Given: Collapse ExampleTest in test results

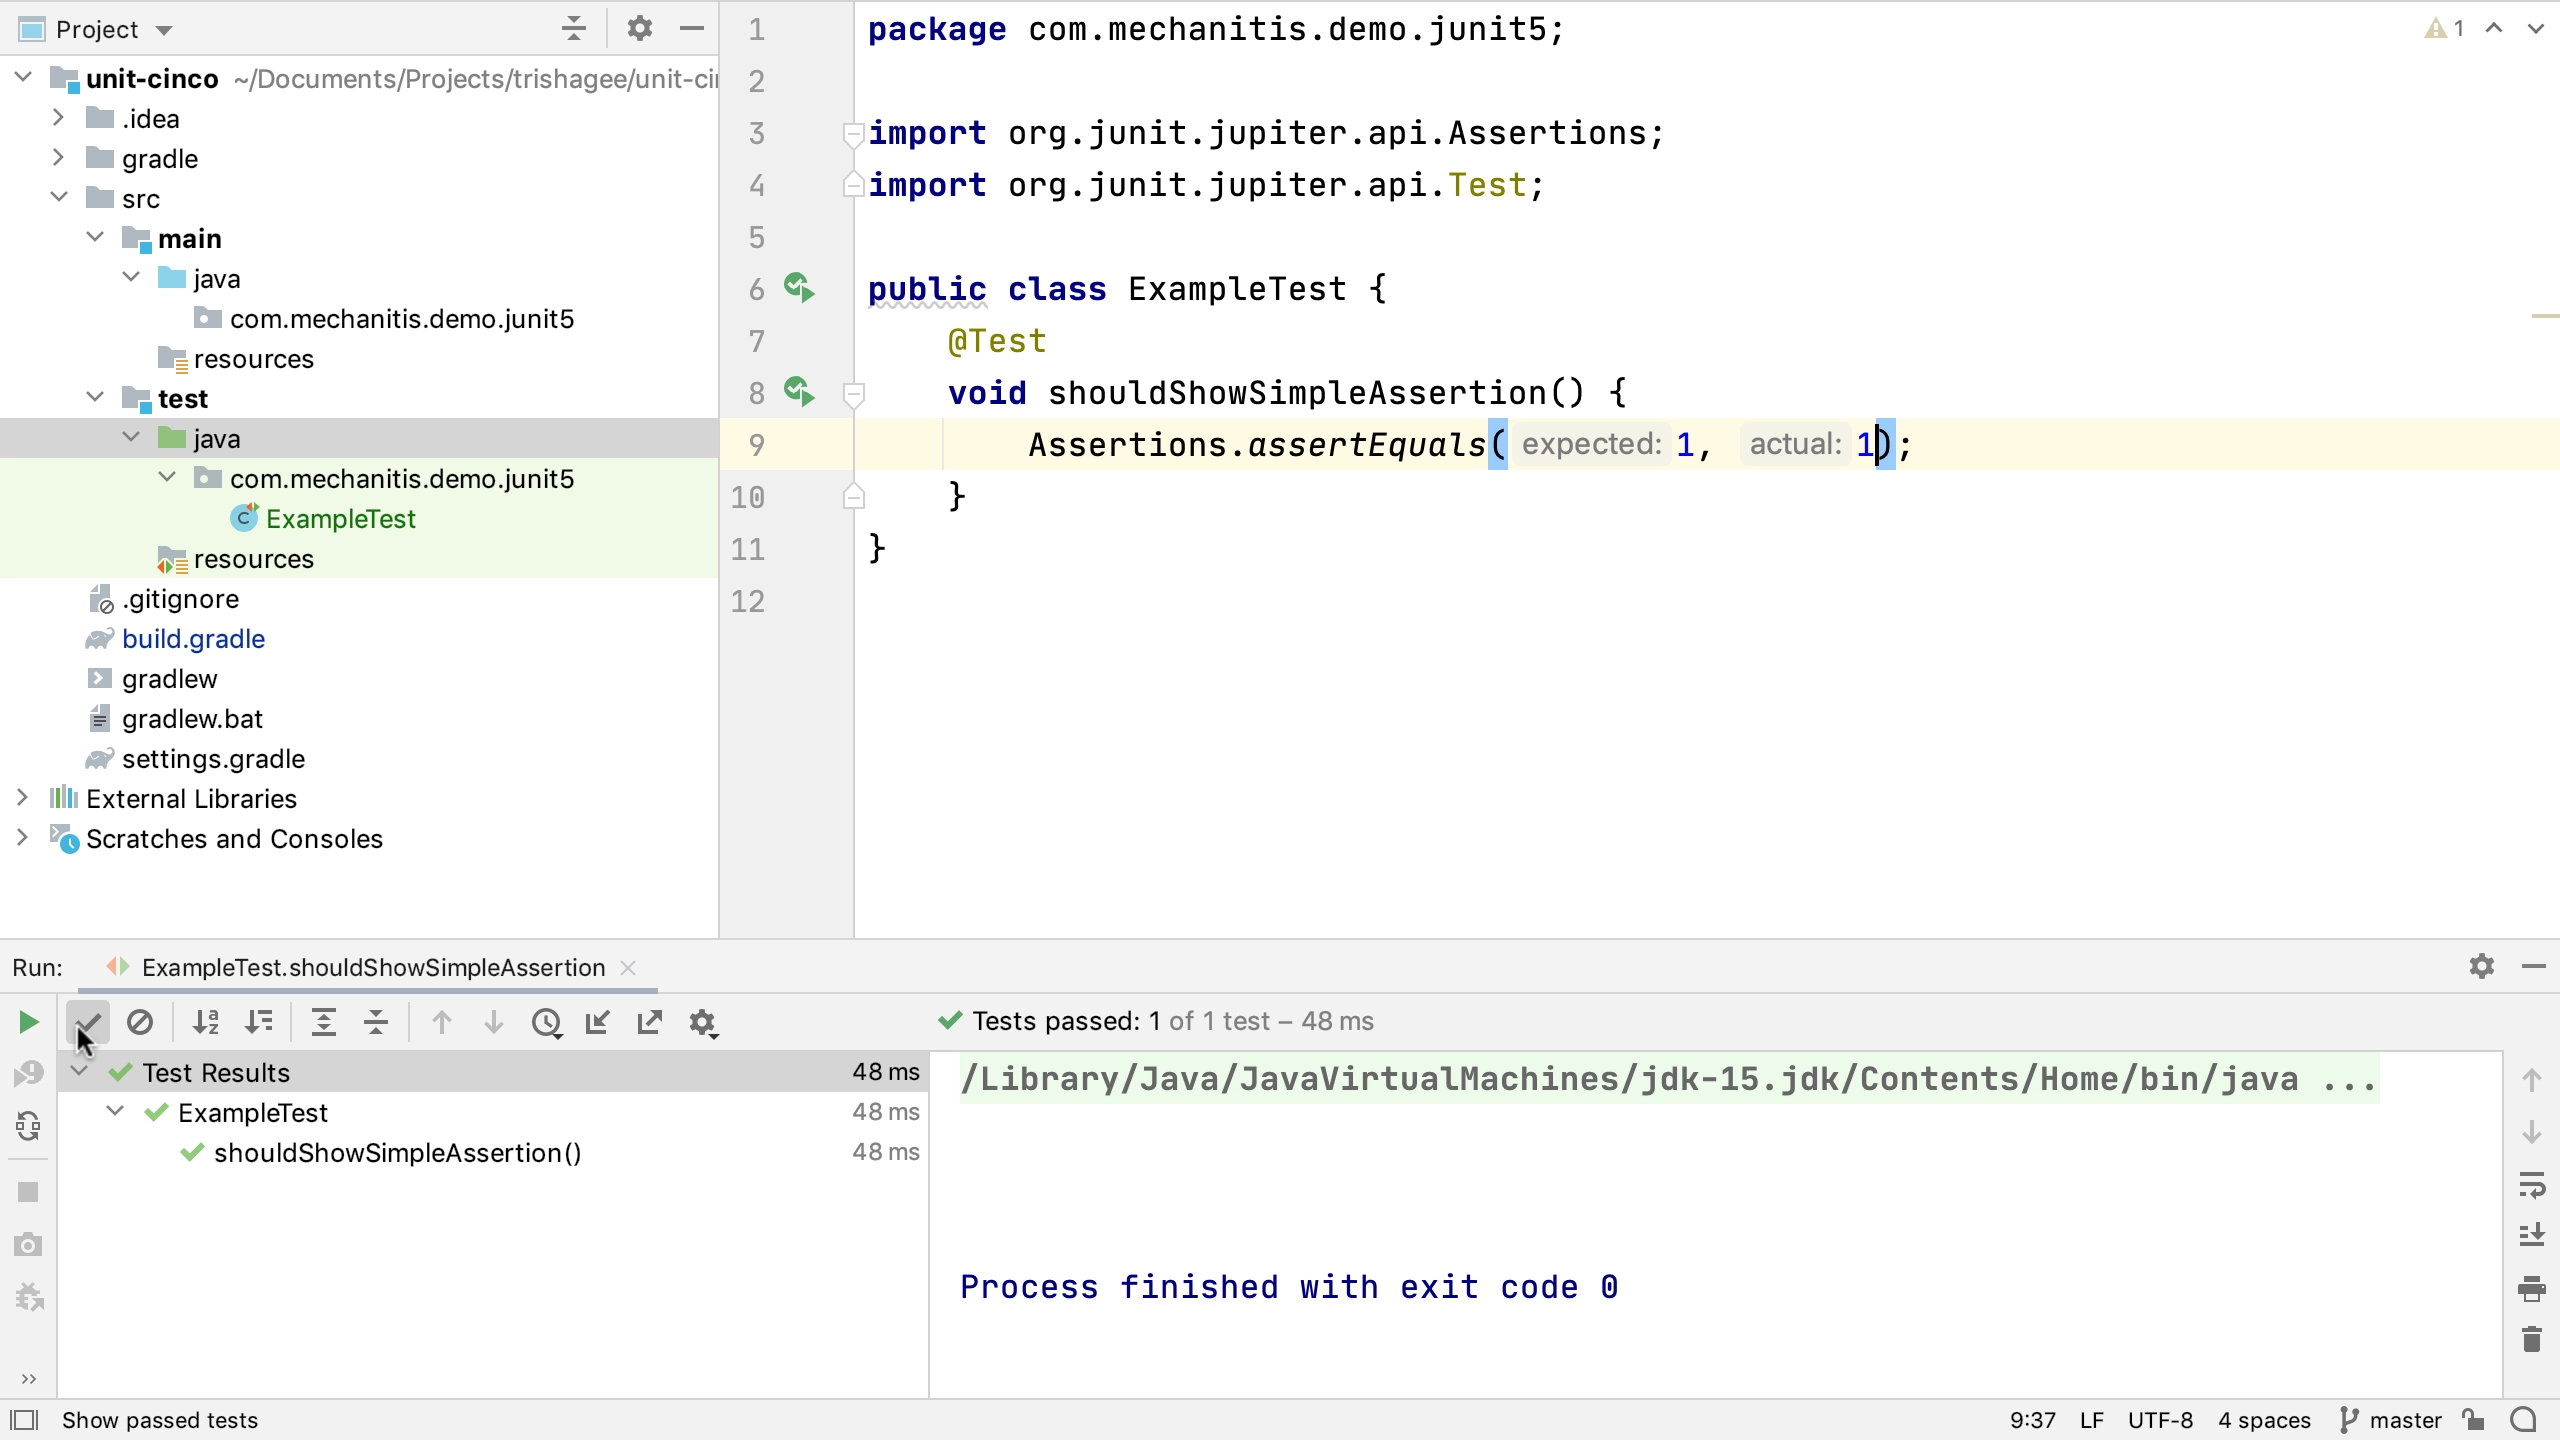Looking at the screenshot, I should coord(116,1111).
